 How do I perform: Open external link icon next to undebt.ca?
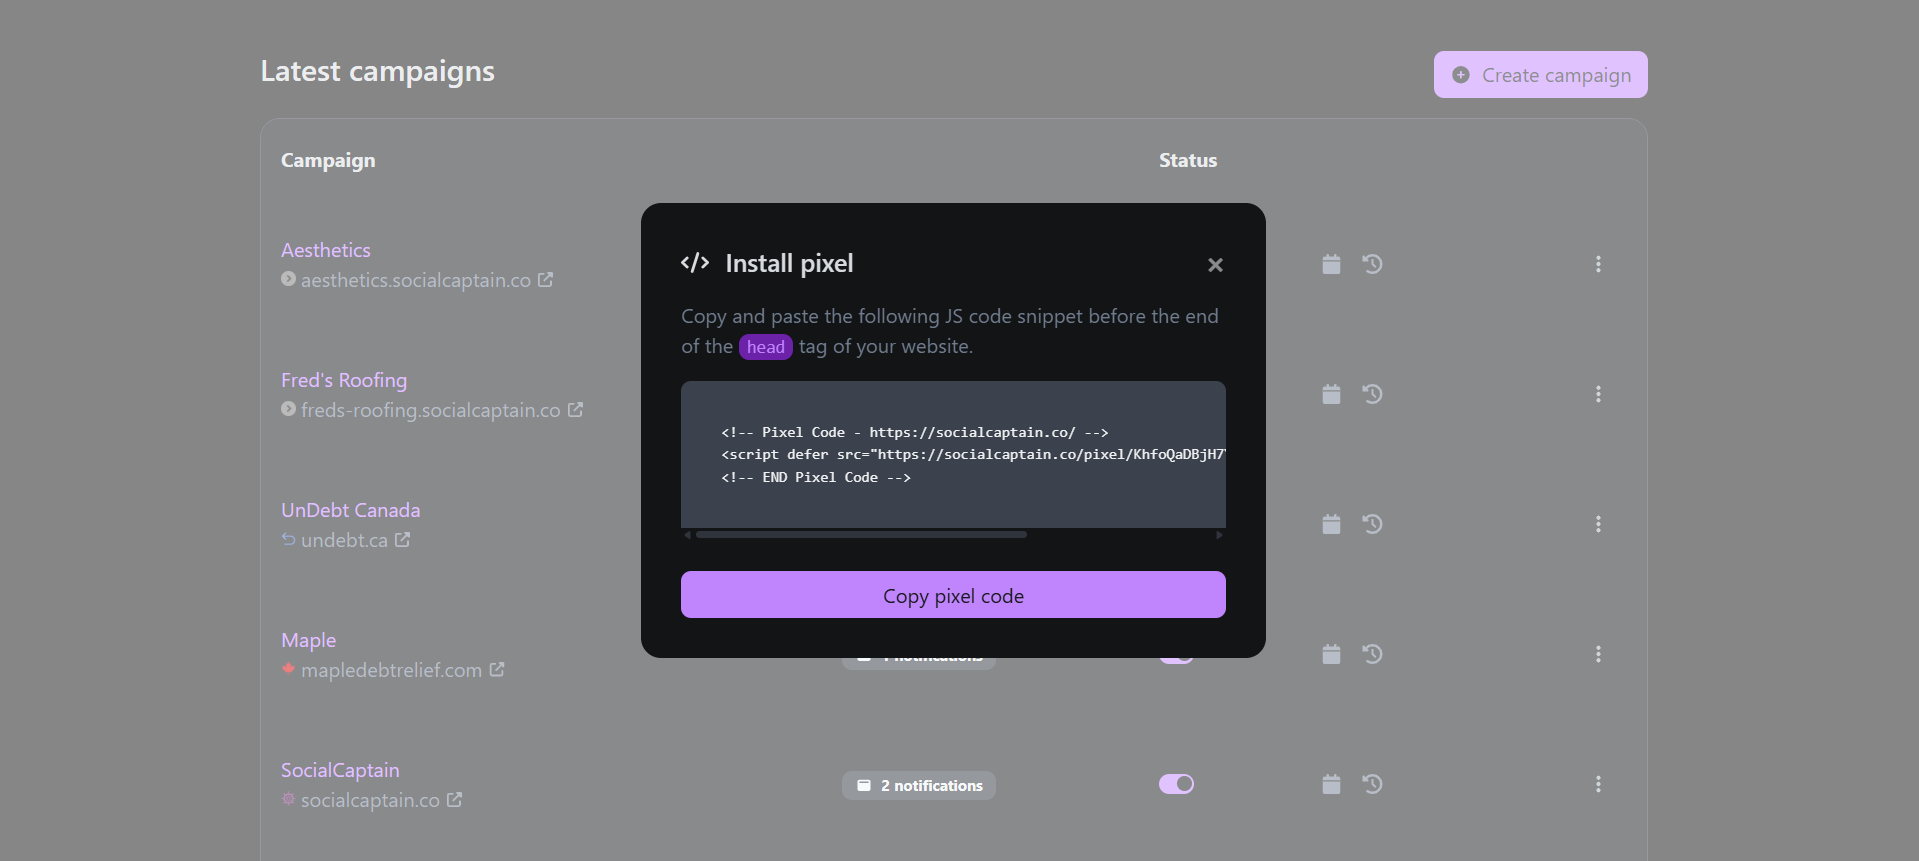tap(402, 540)
